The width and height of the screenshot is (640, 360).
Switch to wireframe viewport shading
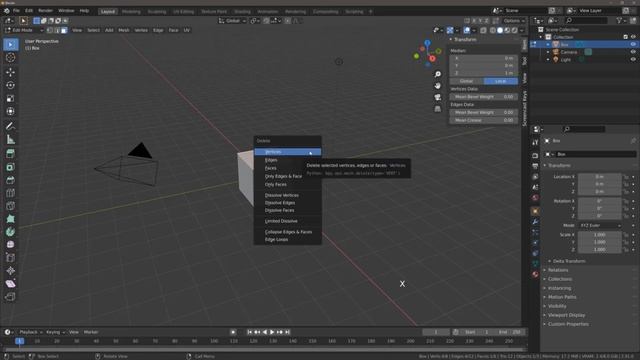493,30
